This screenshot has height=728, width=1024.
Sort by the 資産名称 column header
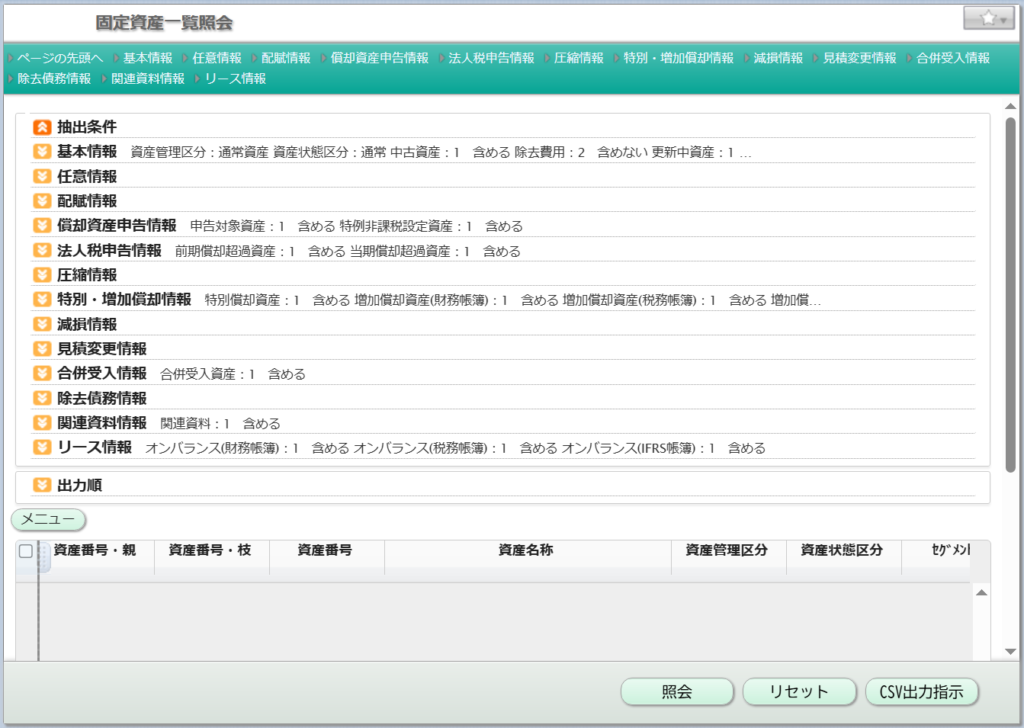(x=526, y=550)
